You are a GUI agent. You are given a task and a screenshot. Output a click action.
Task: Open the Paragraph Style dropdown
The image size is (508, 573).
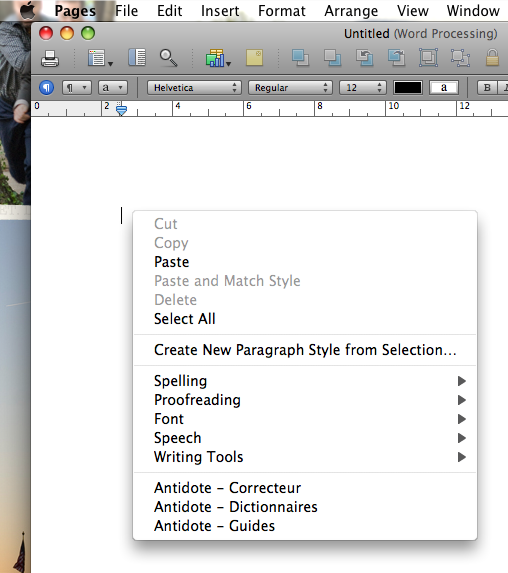[x=76, y=88]
